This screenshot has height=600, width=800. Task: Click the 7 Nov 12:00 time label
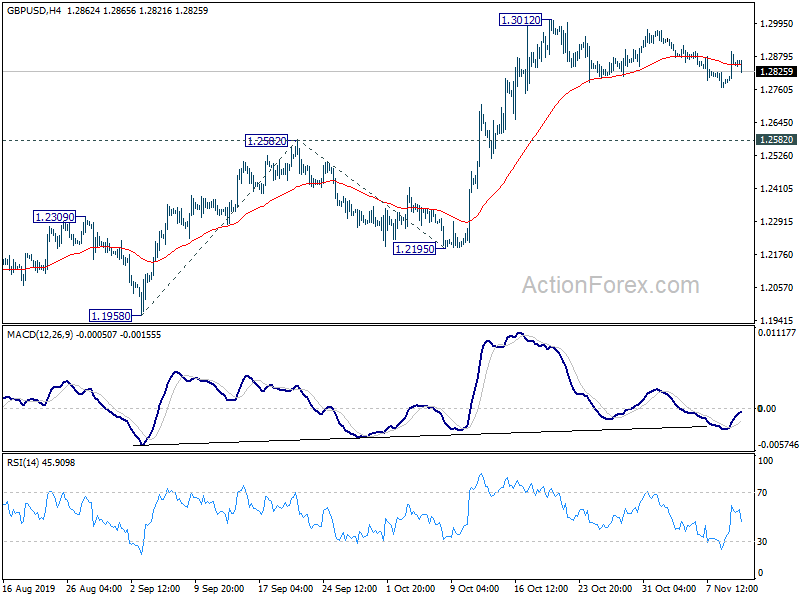tap(732, 588)
